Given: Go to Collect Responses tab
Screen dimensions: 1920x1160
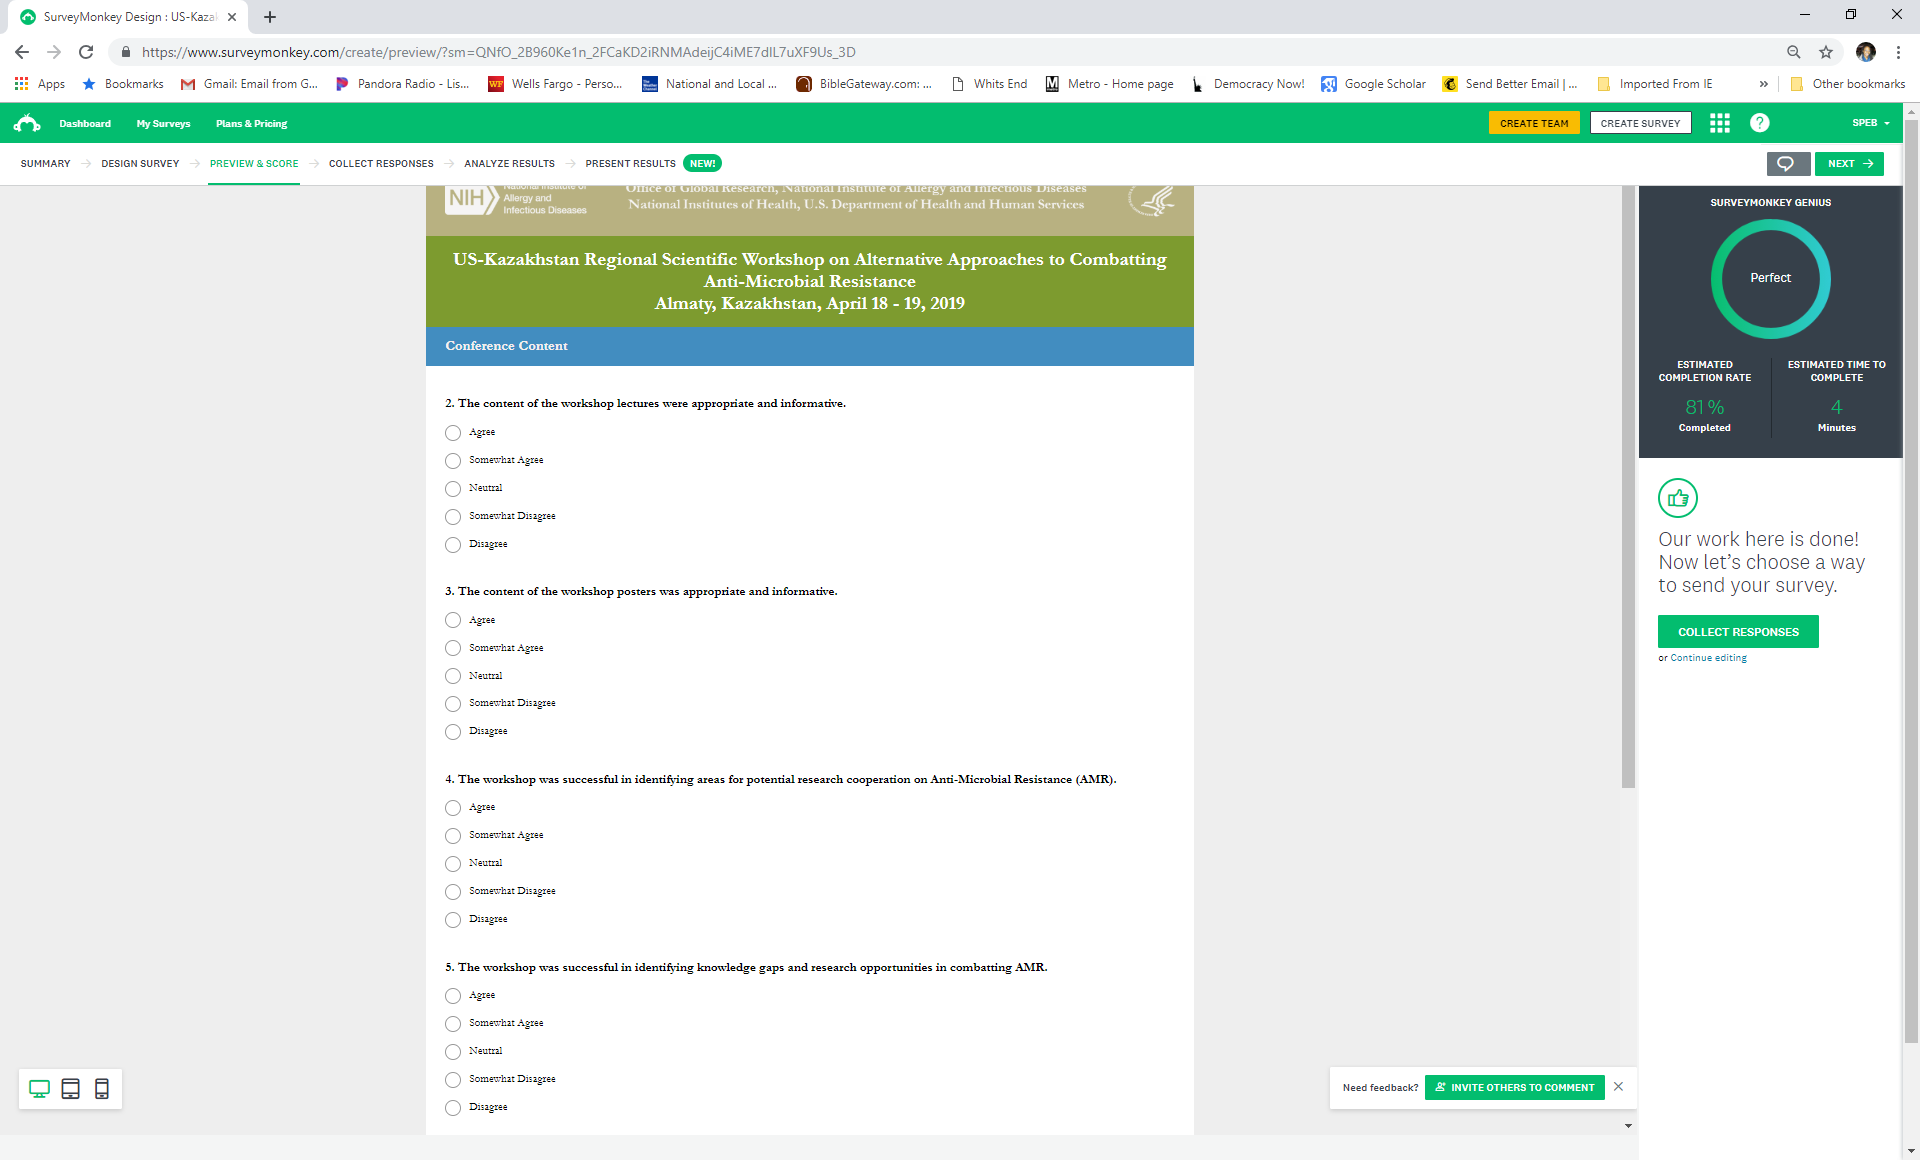Looking at the screenshot, I should [x=381, y=164].
